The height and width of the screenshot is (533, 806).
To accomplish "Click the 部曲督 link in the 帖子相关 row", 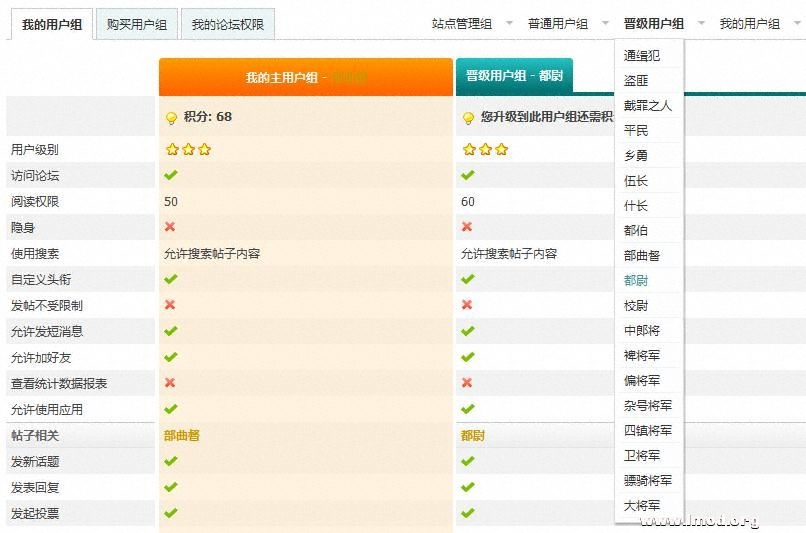I will (x=182, y=436).
